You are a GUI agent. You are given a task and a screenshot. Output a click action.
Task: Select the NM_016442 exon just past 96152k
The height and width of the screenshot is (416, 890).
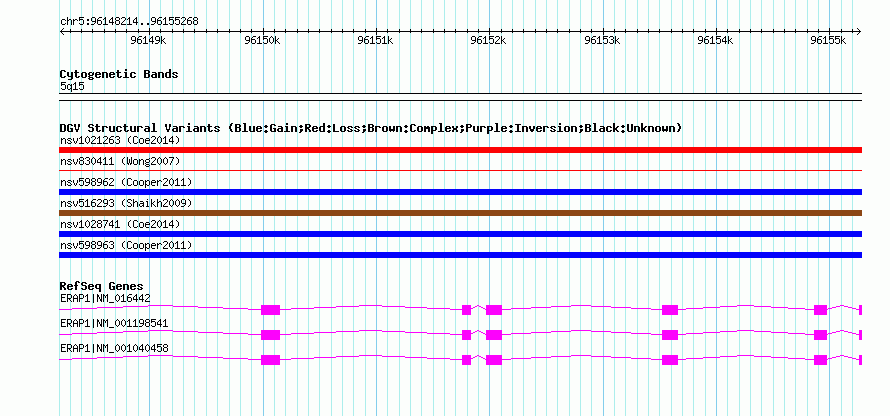pos(494,310)
